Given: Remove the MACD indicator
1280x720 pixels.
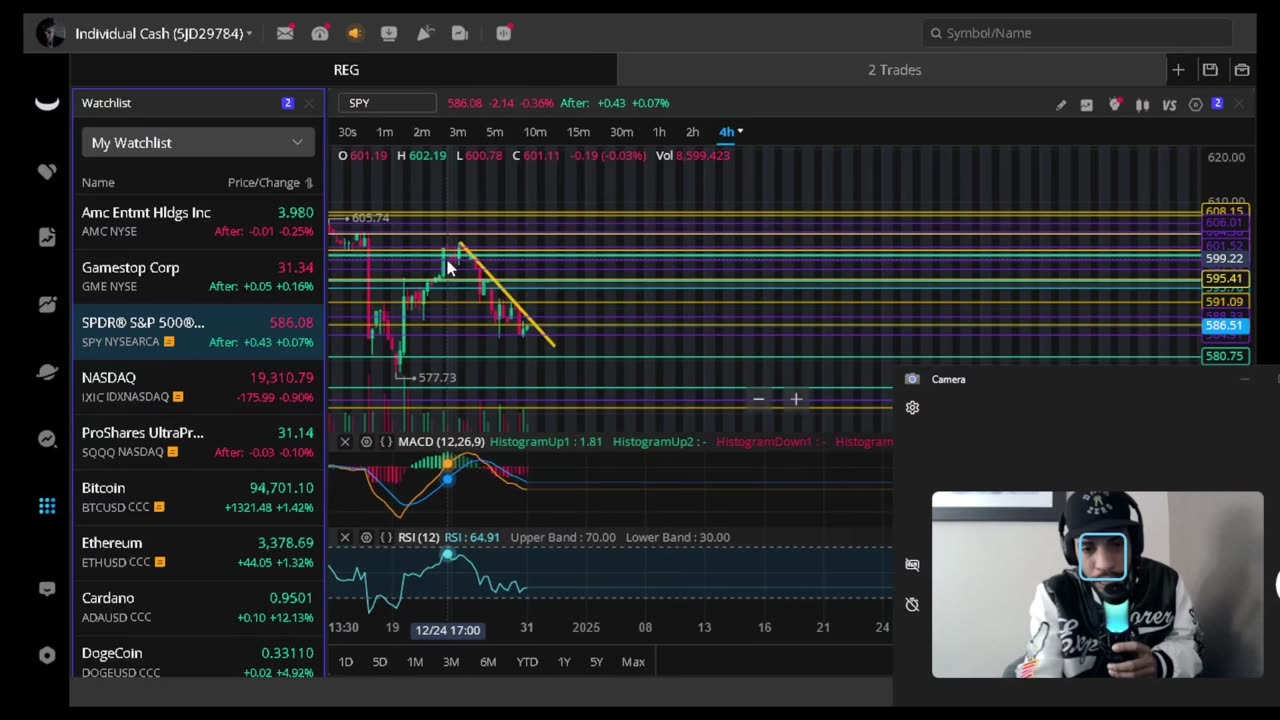Looking at the screenshot, I should (345, 442).
